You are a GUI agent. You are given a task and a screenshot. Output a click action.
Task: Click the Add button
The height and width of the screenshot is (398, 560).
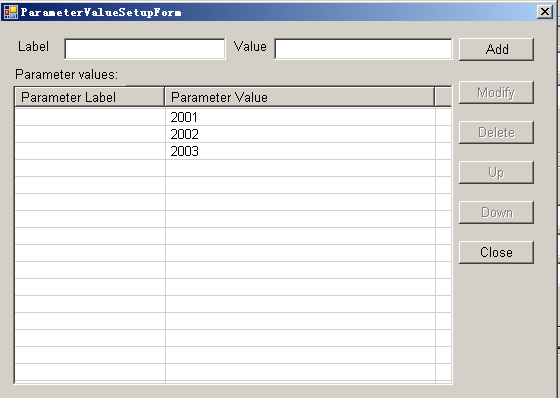(496, 49)
